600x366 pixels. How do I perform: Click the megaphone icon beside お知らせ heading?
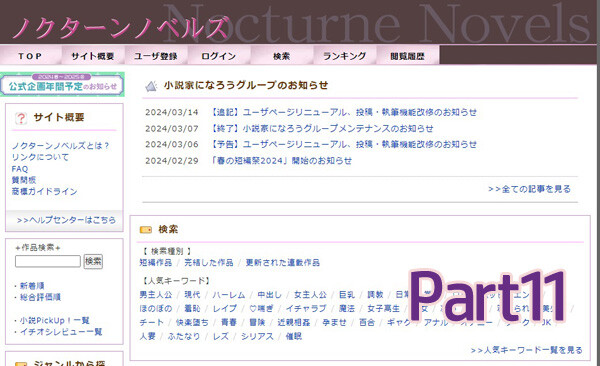(x=151, y=86)
